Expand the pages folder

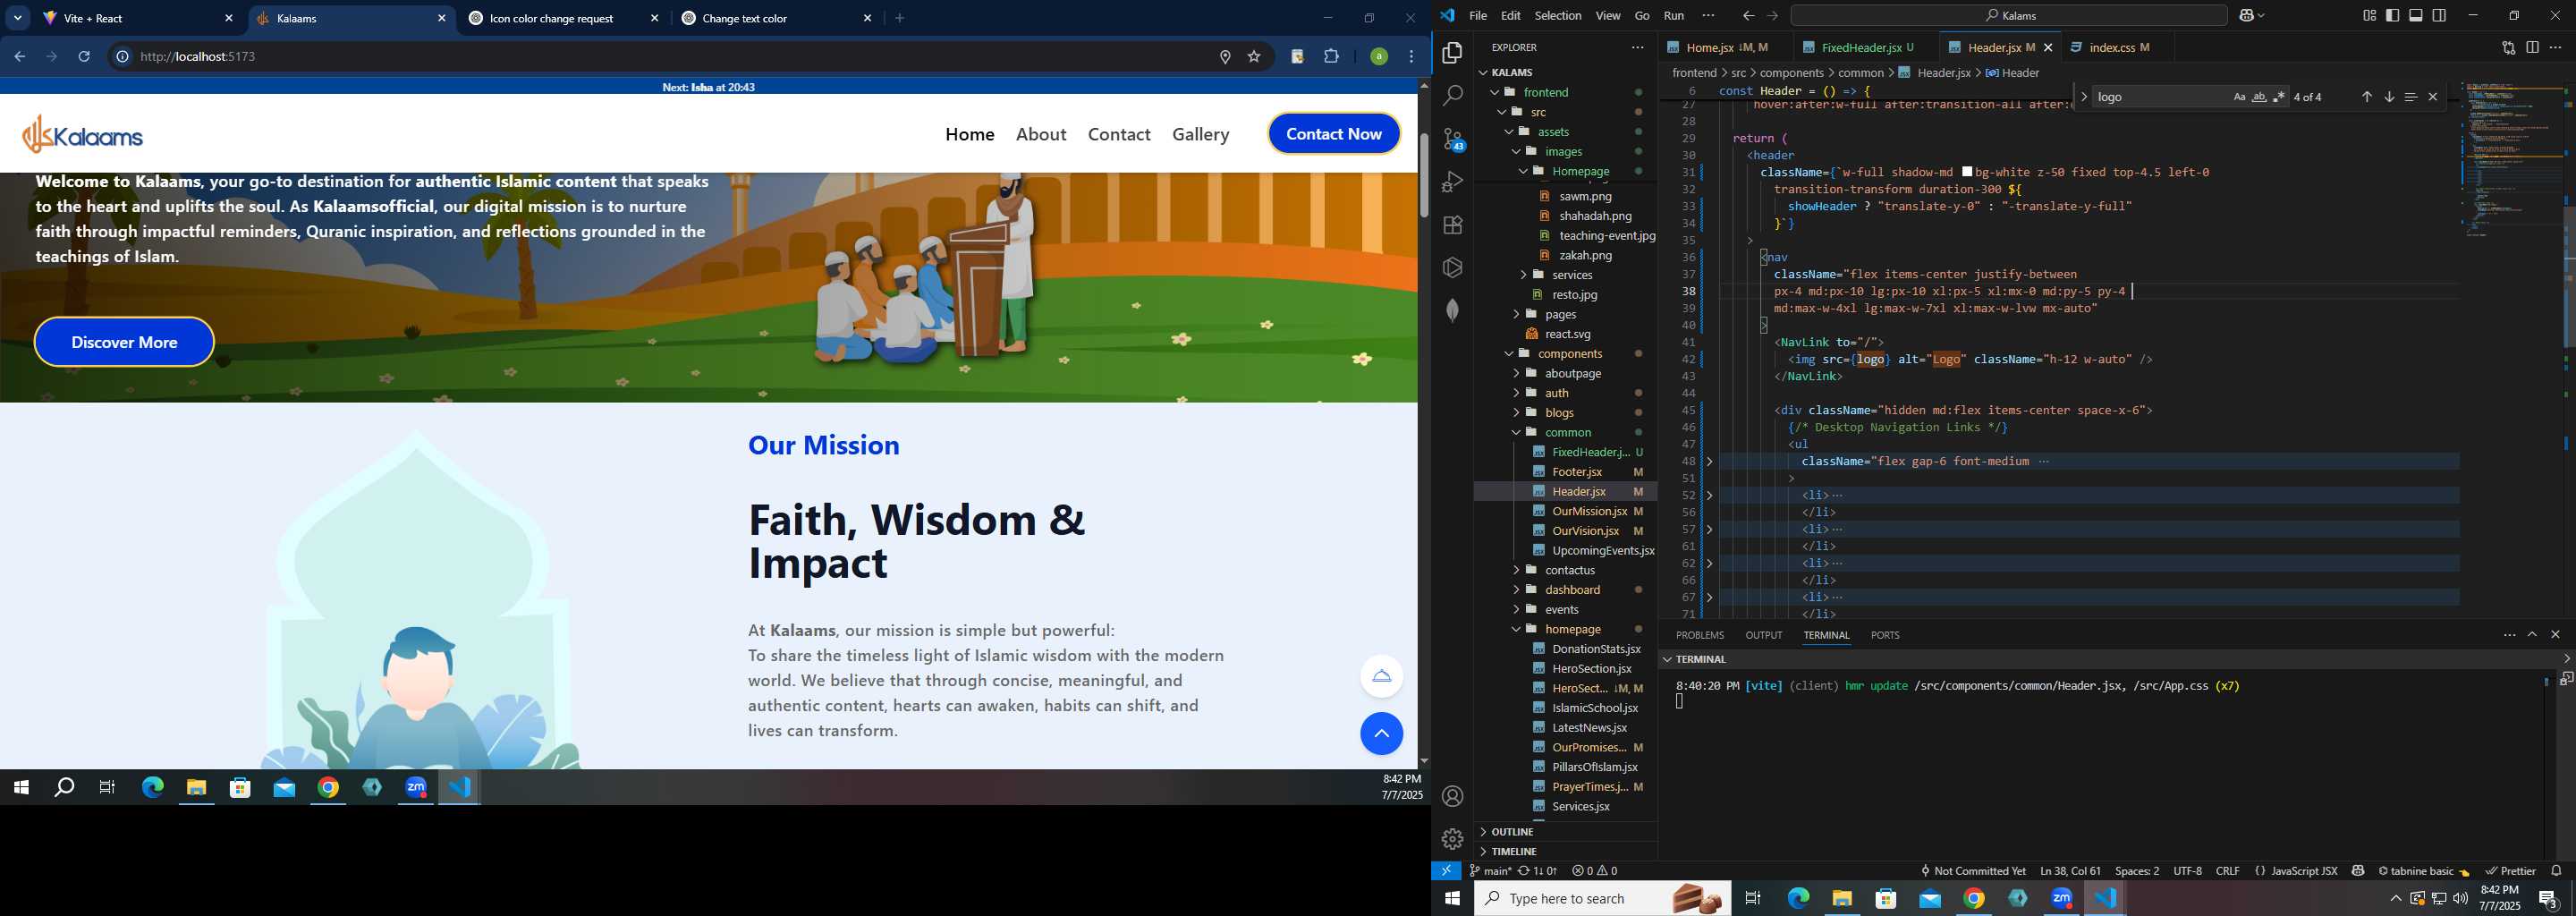tap(1560, 314)
